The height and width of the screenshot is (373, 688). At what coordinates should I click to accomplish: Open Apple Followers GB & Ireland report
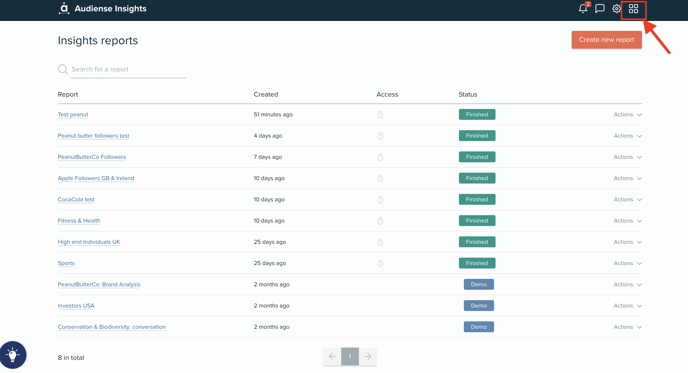click(96, 178)
